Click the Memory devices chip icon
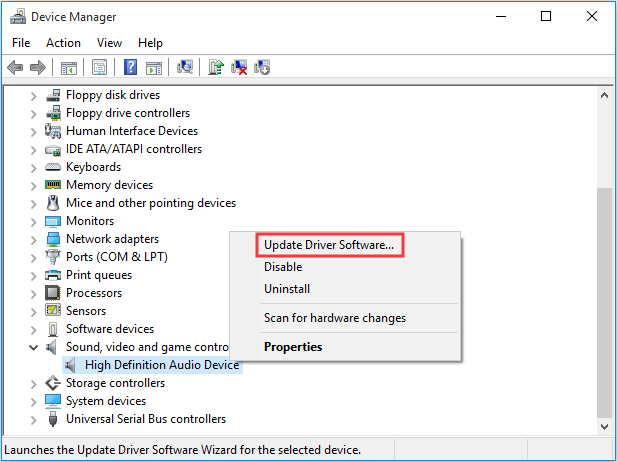The height and width of the screenshot is (462, 617). 53,185
